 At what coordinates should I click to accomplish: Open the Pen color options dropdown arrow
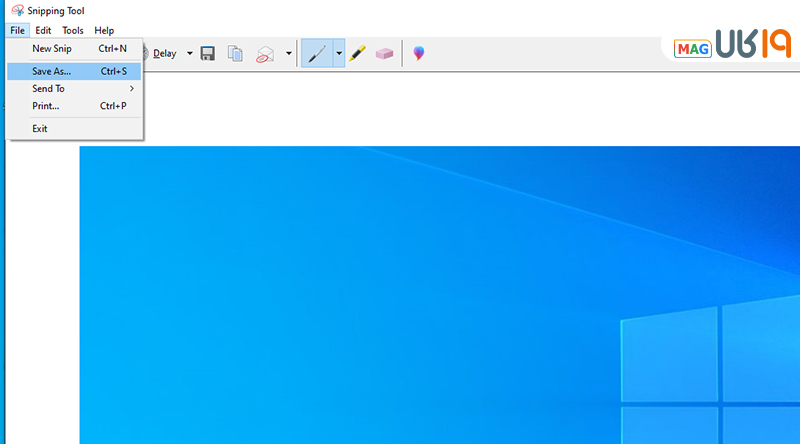pyautogui.click(x=339, y=54)
